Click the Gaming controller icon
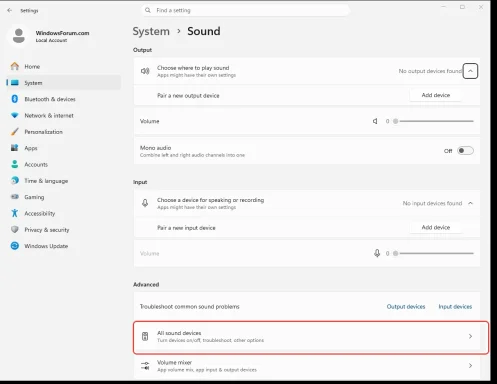 (15, 197)
